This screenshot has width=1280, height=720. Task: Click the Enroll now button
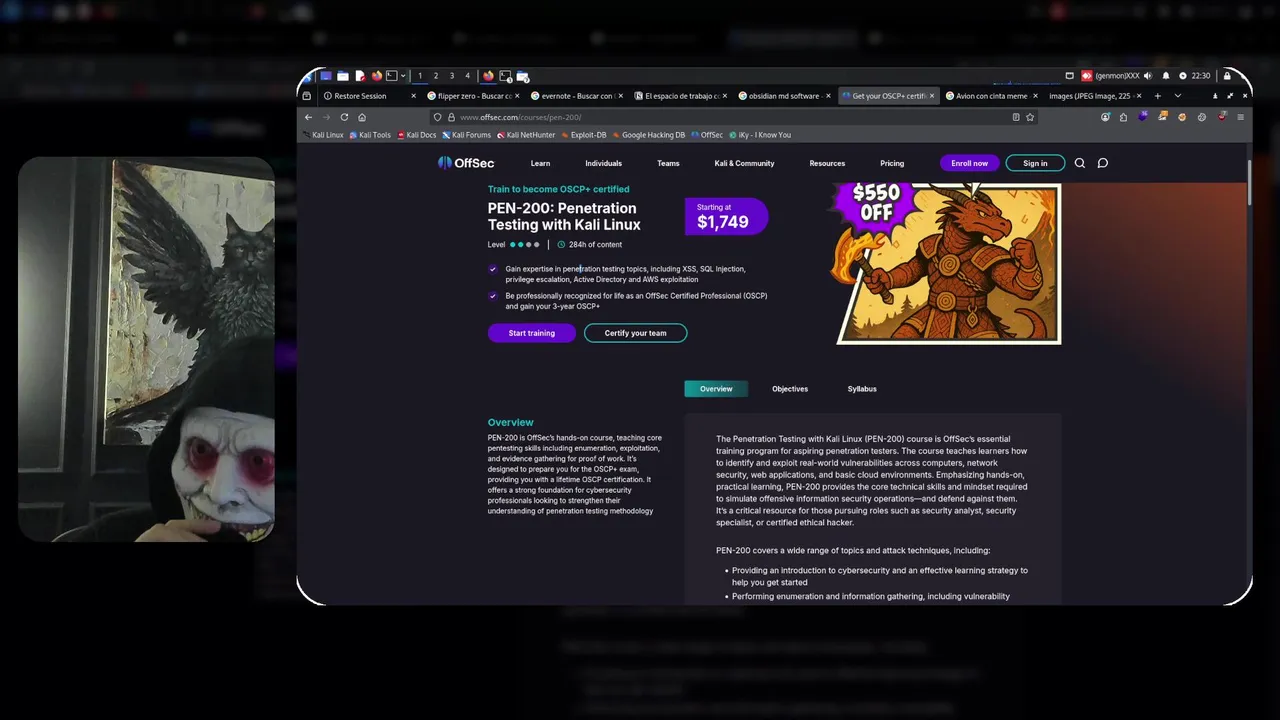click(x=969, y=163)
